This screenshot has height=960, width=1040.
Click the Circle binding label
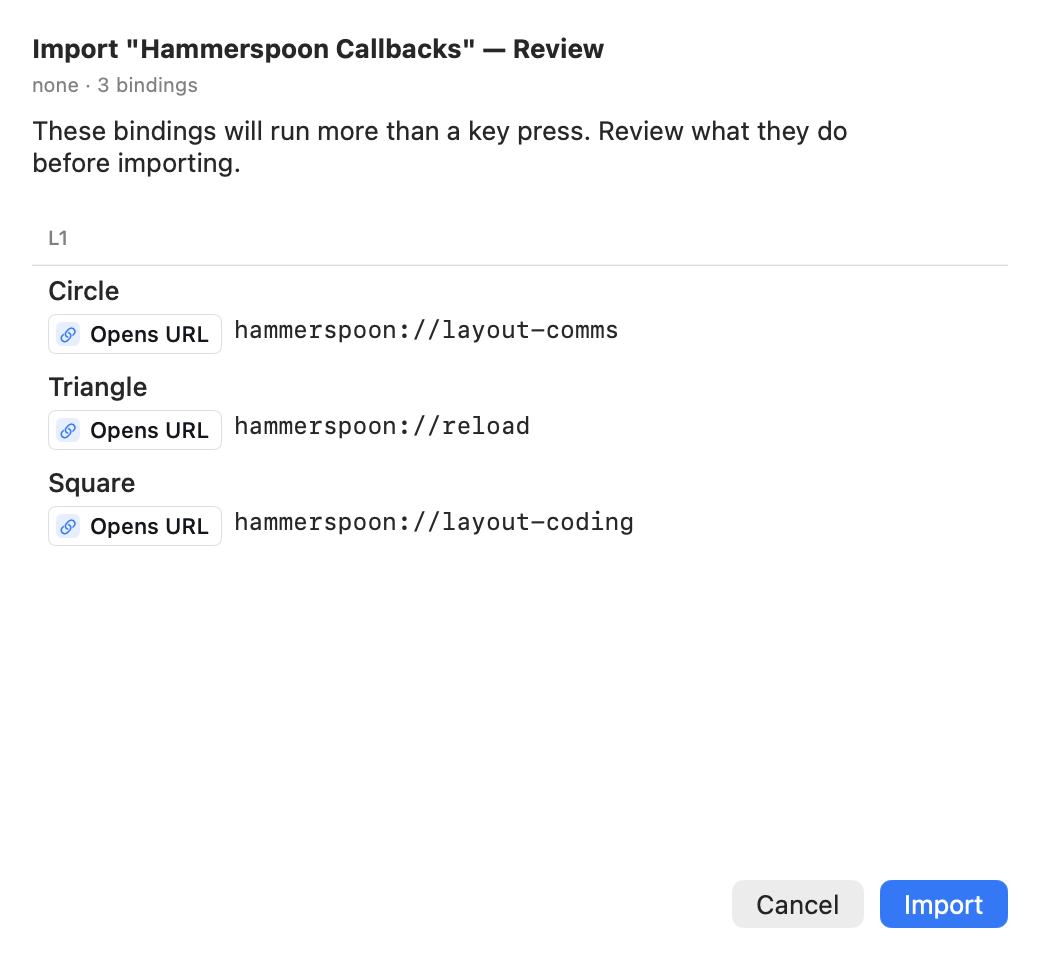pos(84,291)
